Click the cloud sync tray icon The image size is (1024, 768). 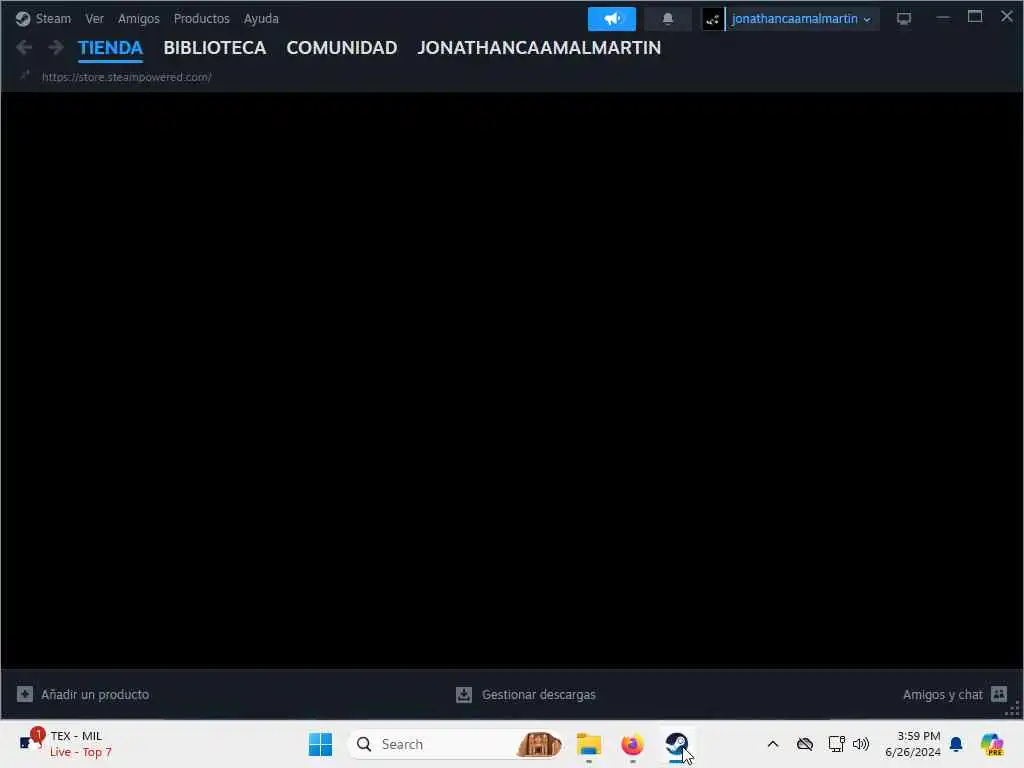805,744
